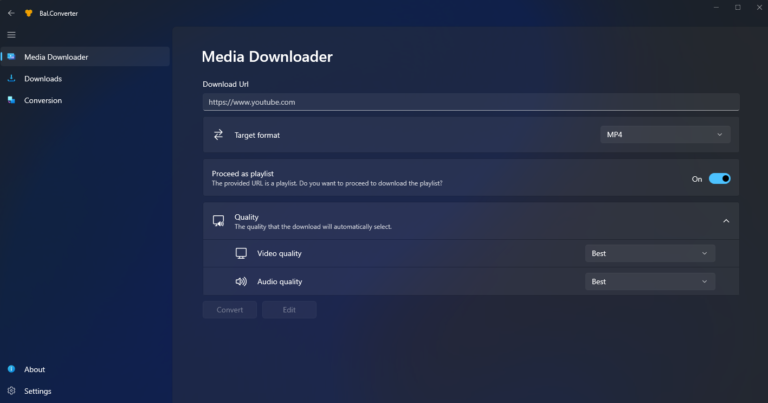Click the About info icon
This screenshot has width=768, height=403.
pos(11,369)
